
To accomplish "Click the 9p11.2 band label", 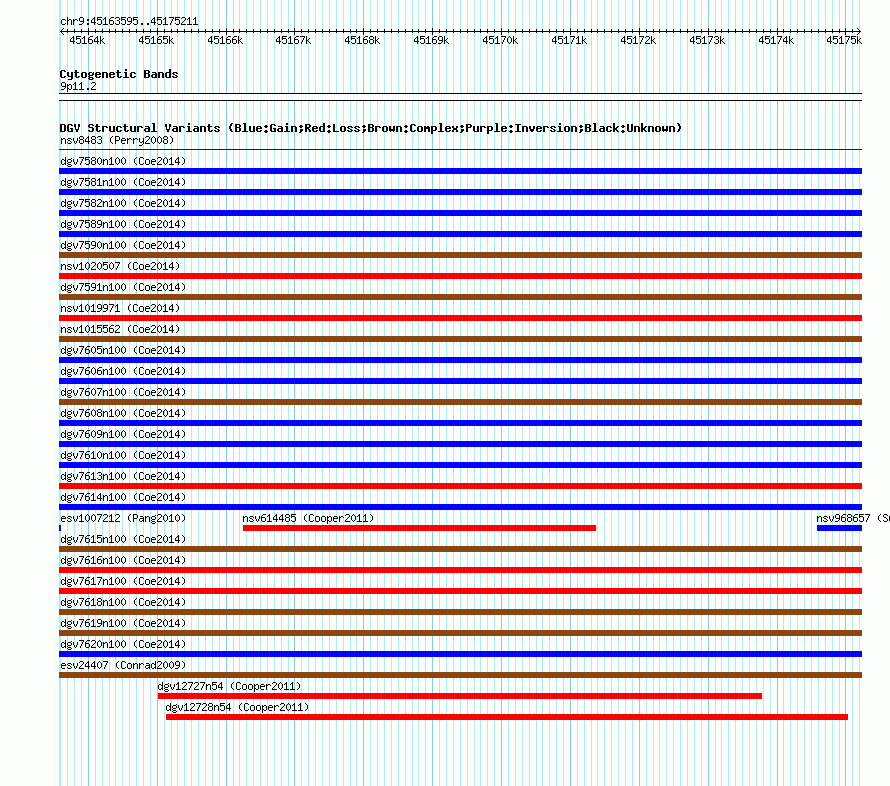I will [x=78, y=86].
